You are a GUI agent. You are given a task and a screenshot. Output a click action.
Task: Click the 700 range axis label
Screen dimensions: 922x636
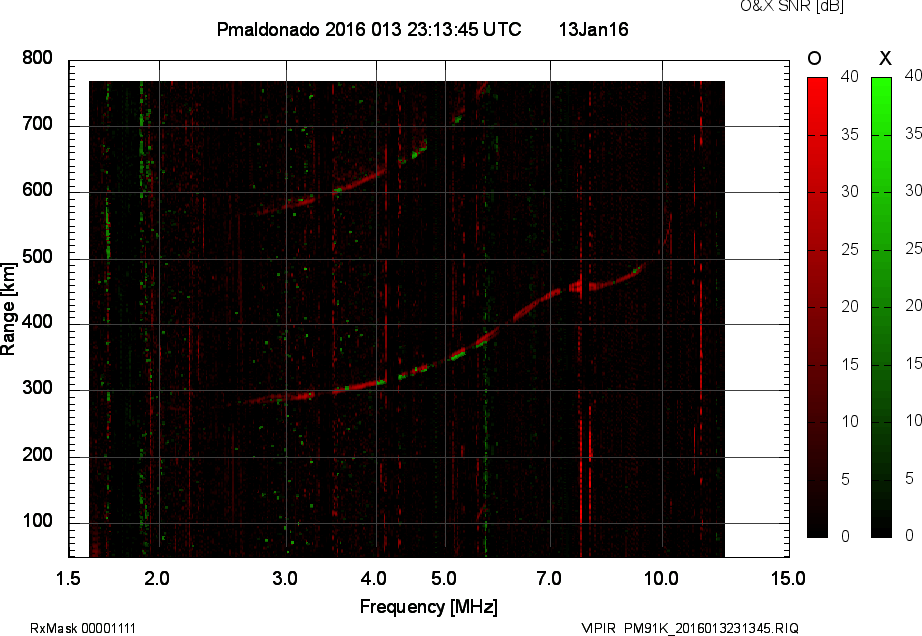(x=37, y=124)
